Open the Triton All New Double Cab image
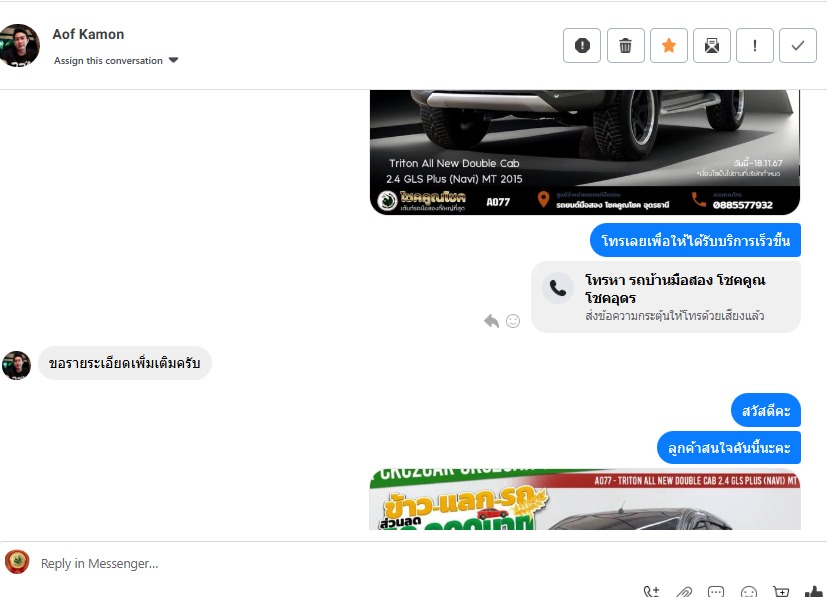The width and height of the screenshot is (827, 597). click(x=585, y=152)
